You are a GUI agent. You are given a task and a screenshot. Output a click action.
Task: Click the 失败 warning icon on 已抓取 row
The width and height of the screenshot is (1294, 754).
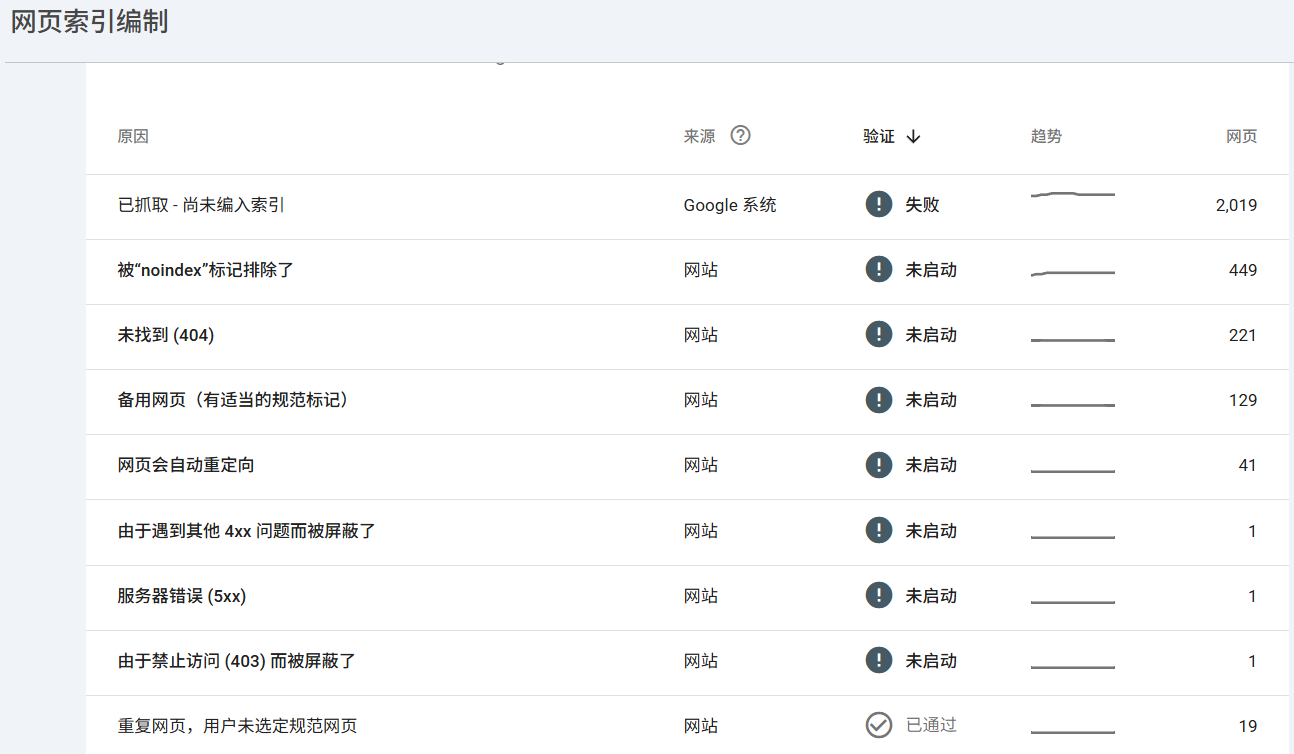point(878,203)
